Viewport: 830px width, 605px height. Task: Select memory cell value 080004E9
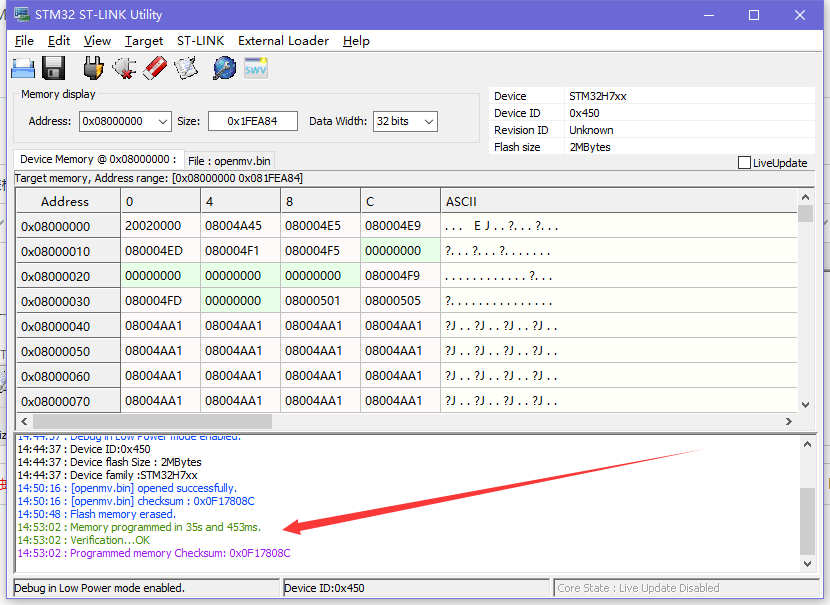point(400,226)
